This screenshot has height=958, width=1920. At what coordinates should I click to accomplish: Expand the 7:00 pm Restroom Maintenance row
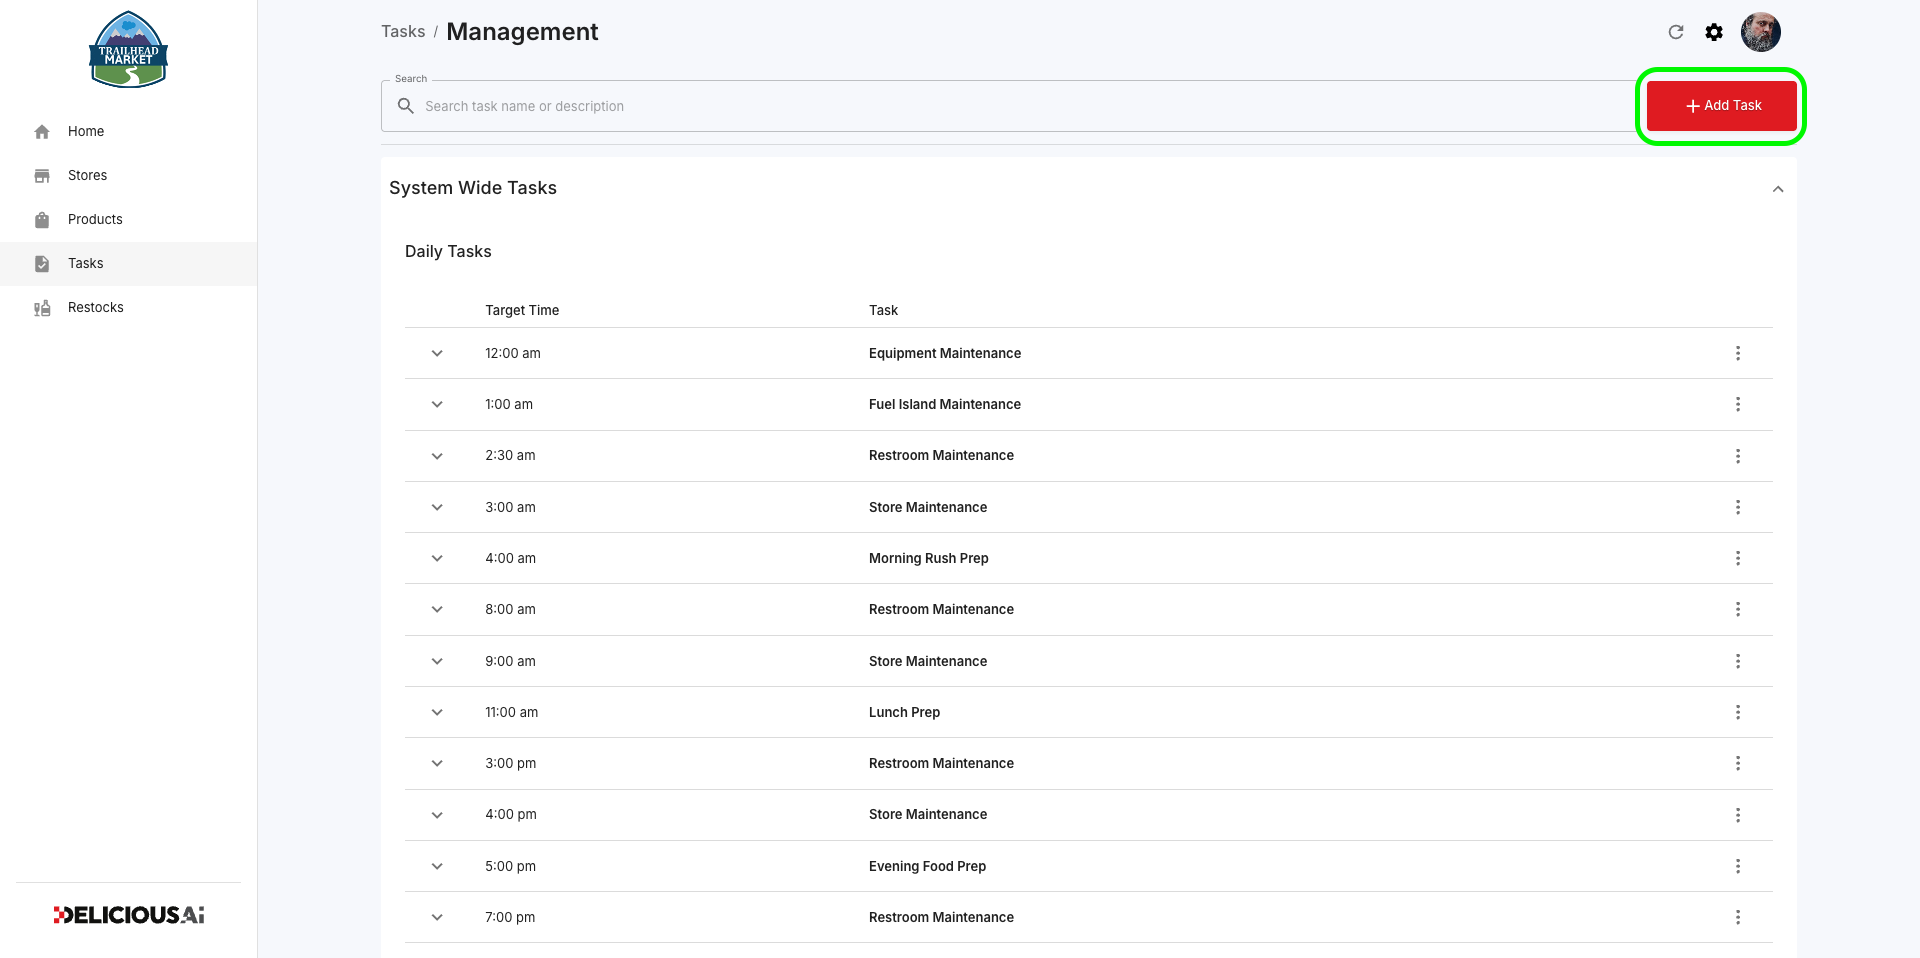click(437, 917)
